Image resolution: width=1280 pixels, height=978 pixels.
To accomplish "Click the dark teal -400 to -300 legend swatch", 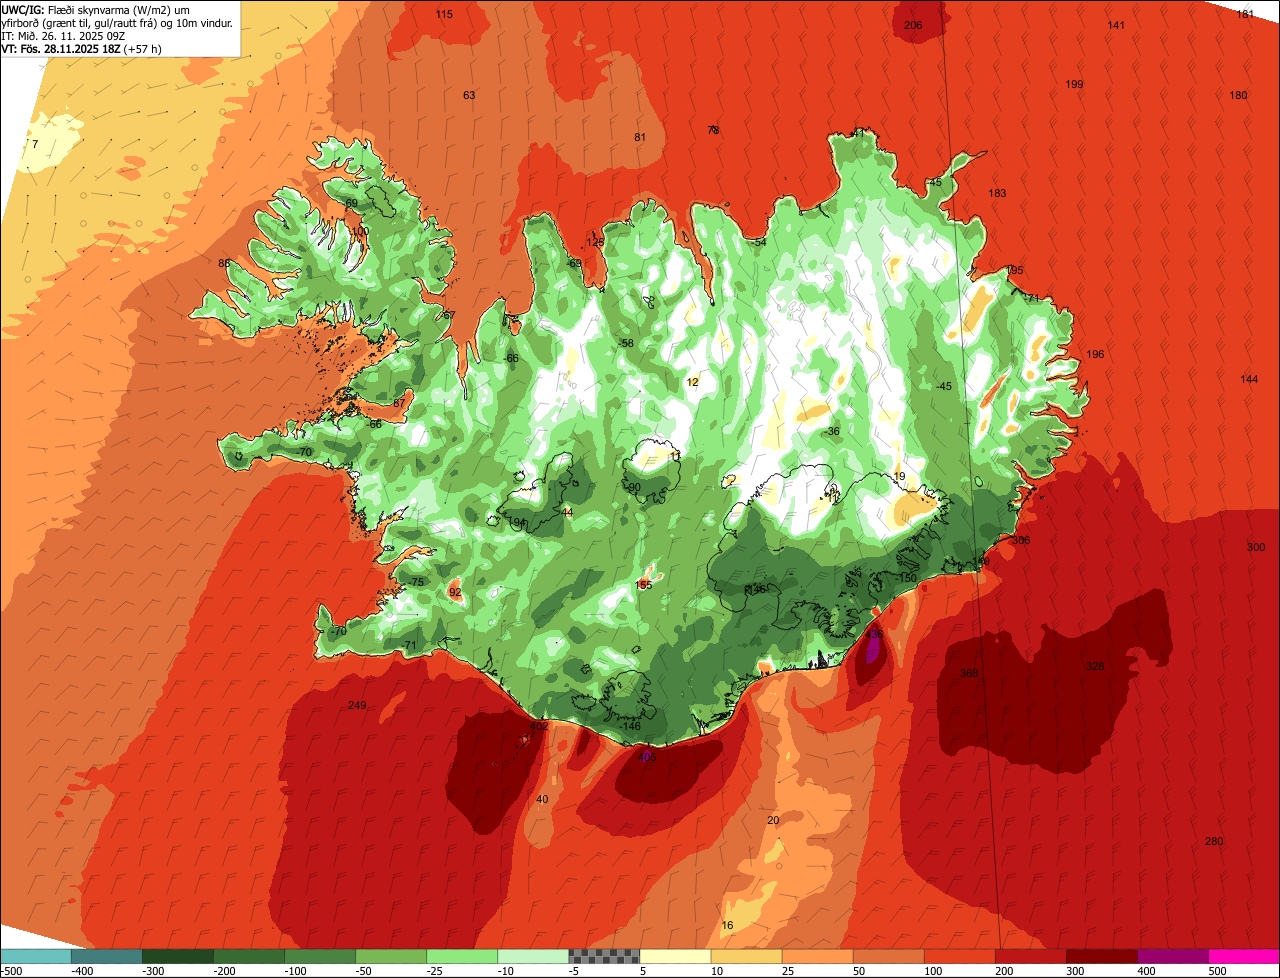I will [x=106, y=956].
